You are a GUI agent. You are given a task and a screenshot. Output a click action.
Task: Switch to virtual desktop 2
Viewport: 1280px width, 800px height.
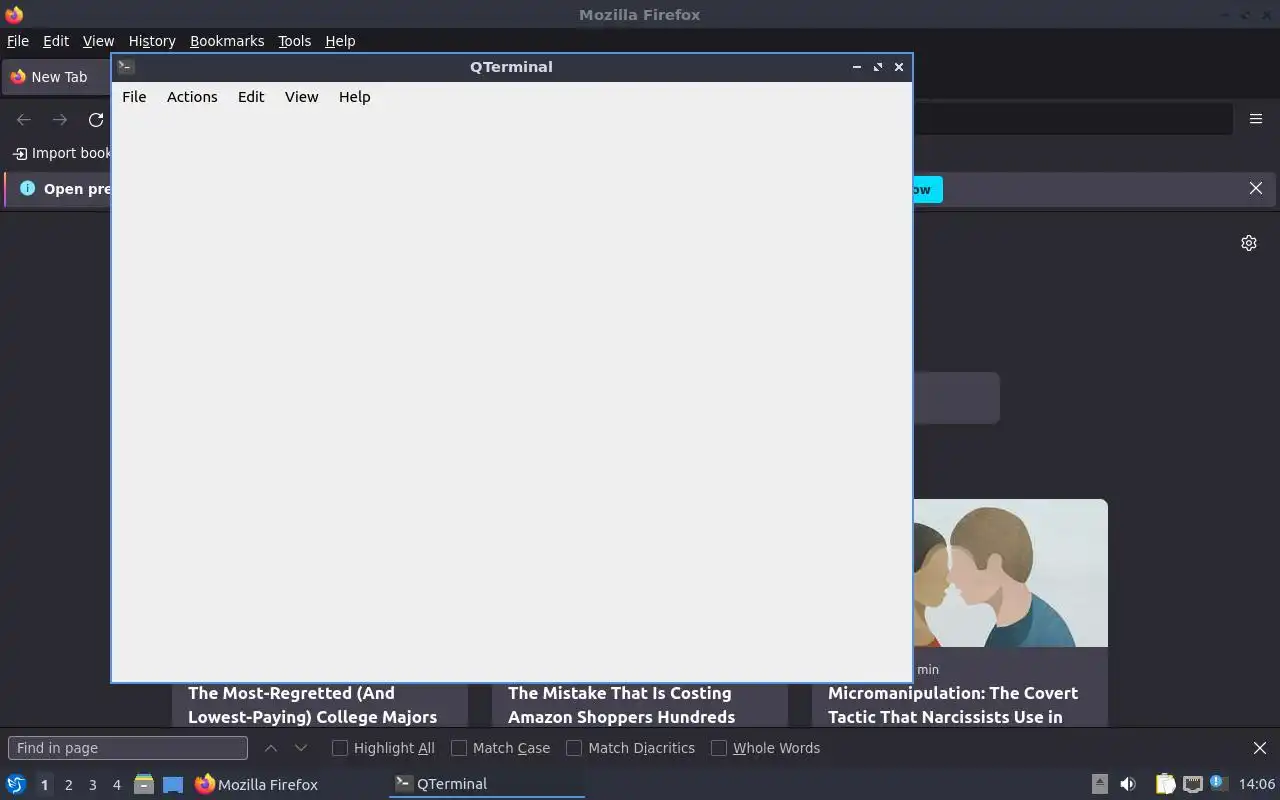click(x=68, y=785)
